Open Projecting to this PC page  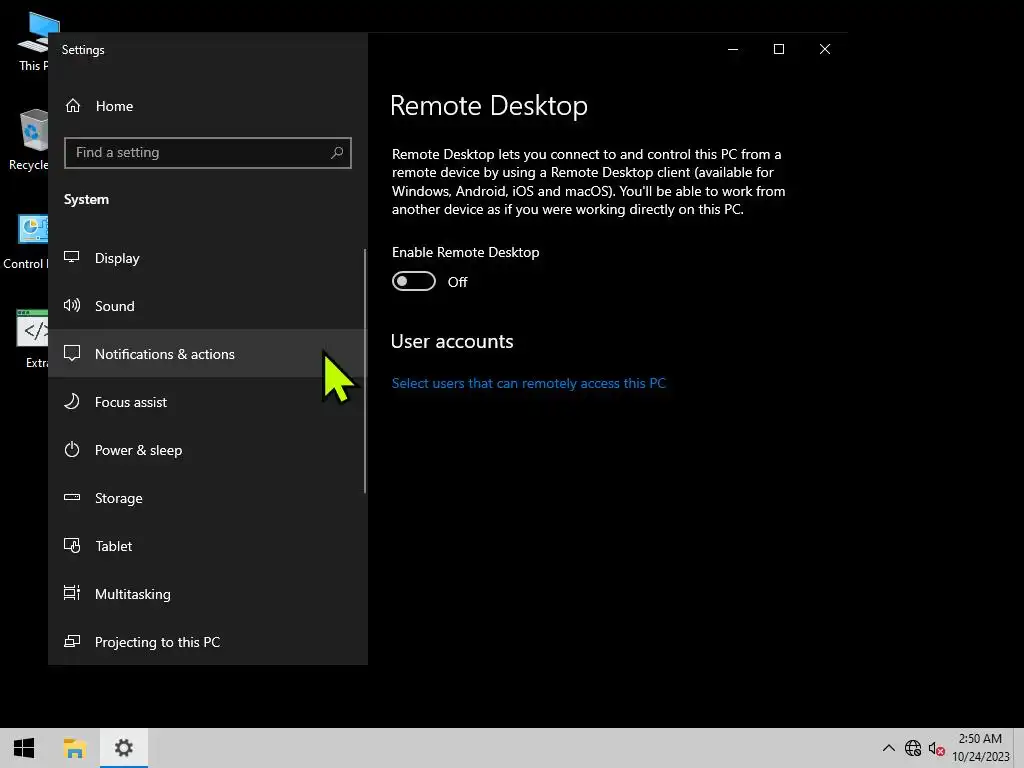coord(208,642)
